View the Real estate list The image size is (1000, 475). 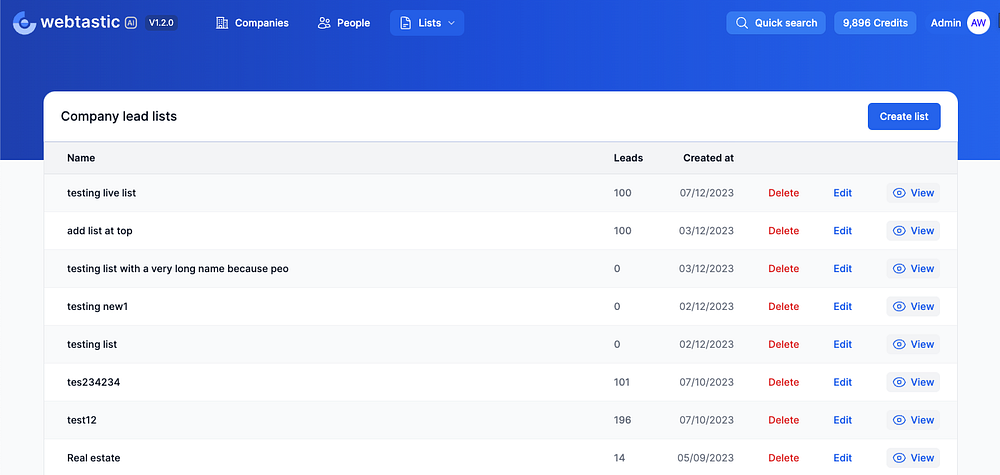click(x=913, y=458)
